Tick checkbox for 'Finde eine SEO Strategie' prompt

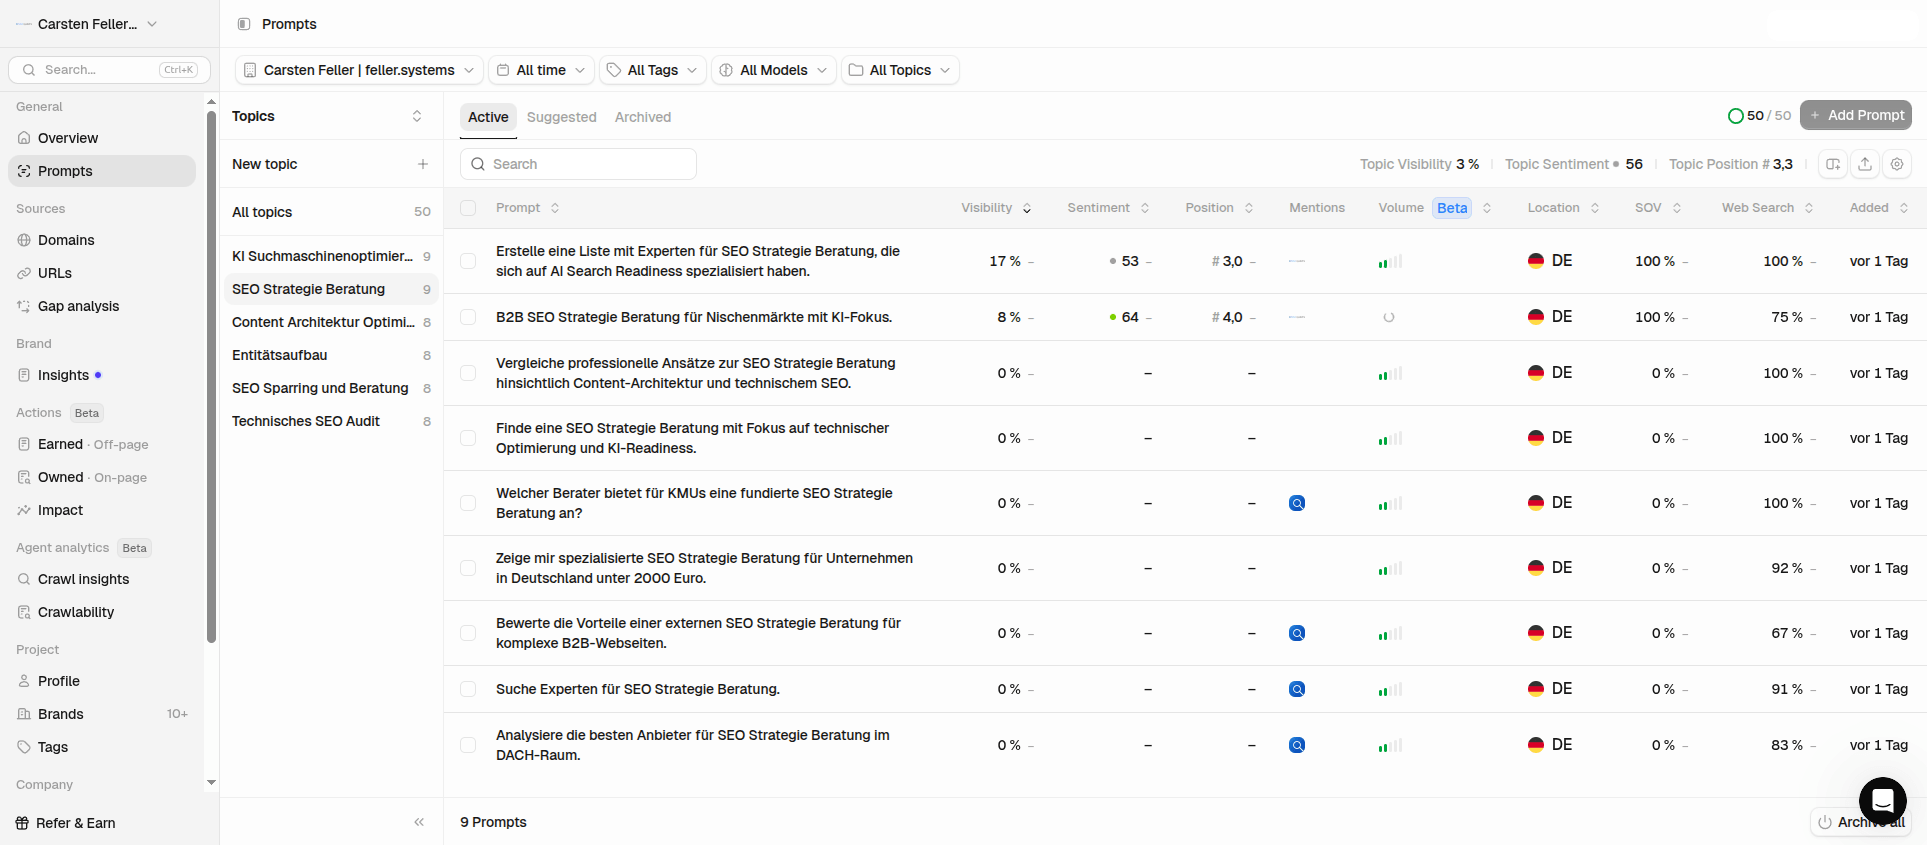pyautogui.click(x=468, y=438)
